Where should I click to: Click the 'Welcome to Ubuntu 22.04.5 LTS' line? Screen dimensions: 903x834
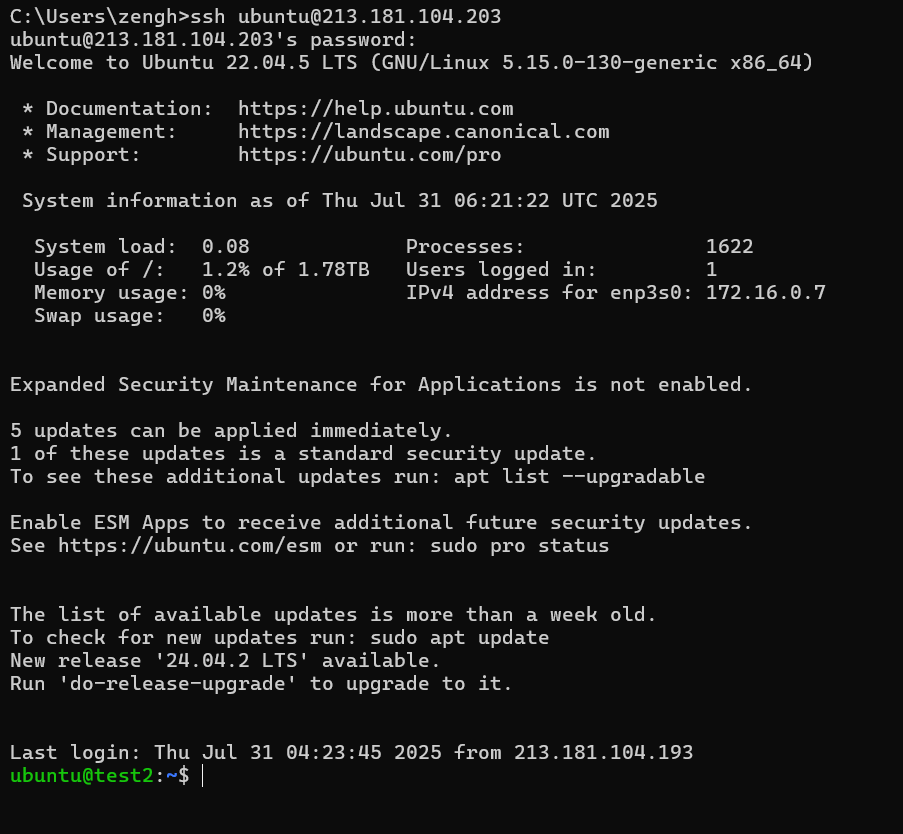(411, 63)
